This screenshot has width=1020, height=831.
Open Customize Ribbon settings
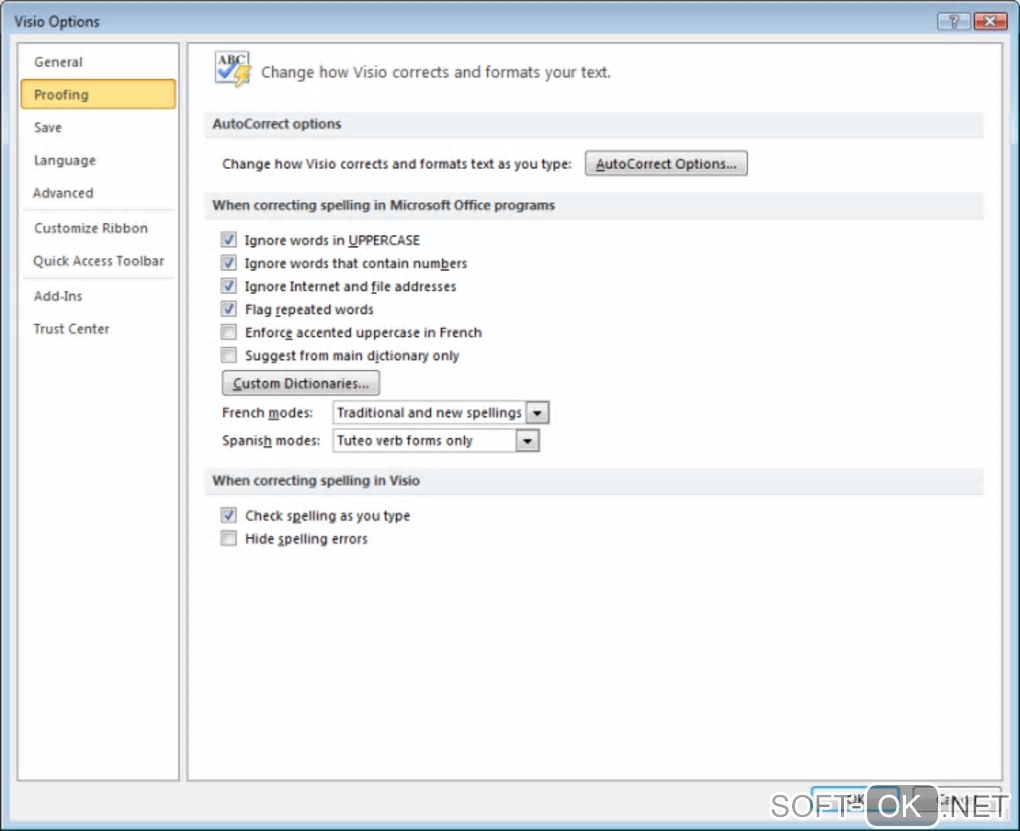pos(98,228)
